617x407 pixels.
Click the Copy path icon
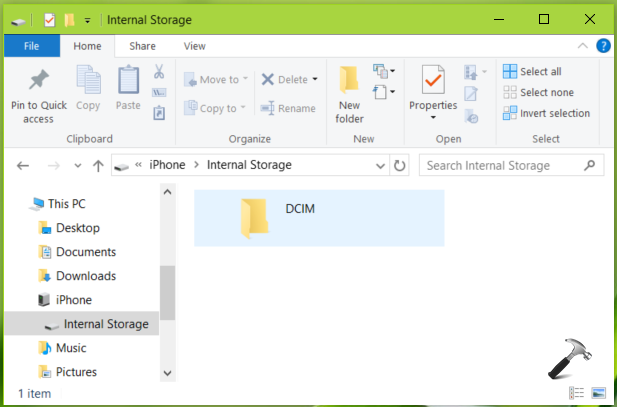[159, 93]
